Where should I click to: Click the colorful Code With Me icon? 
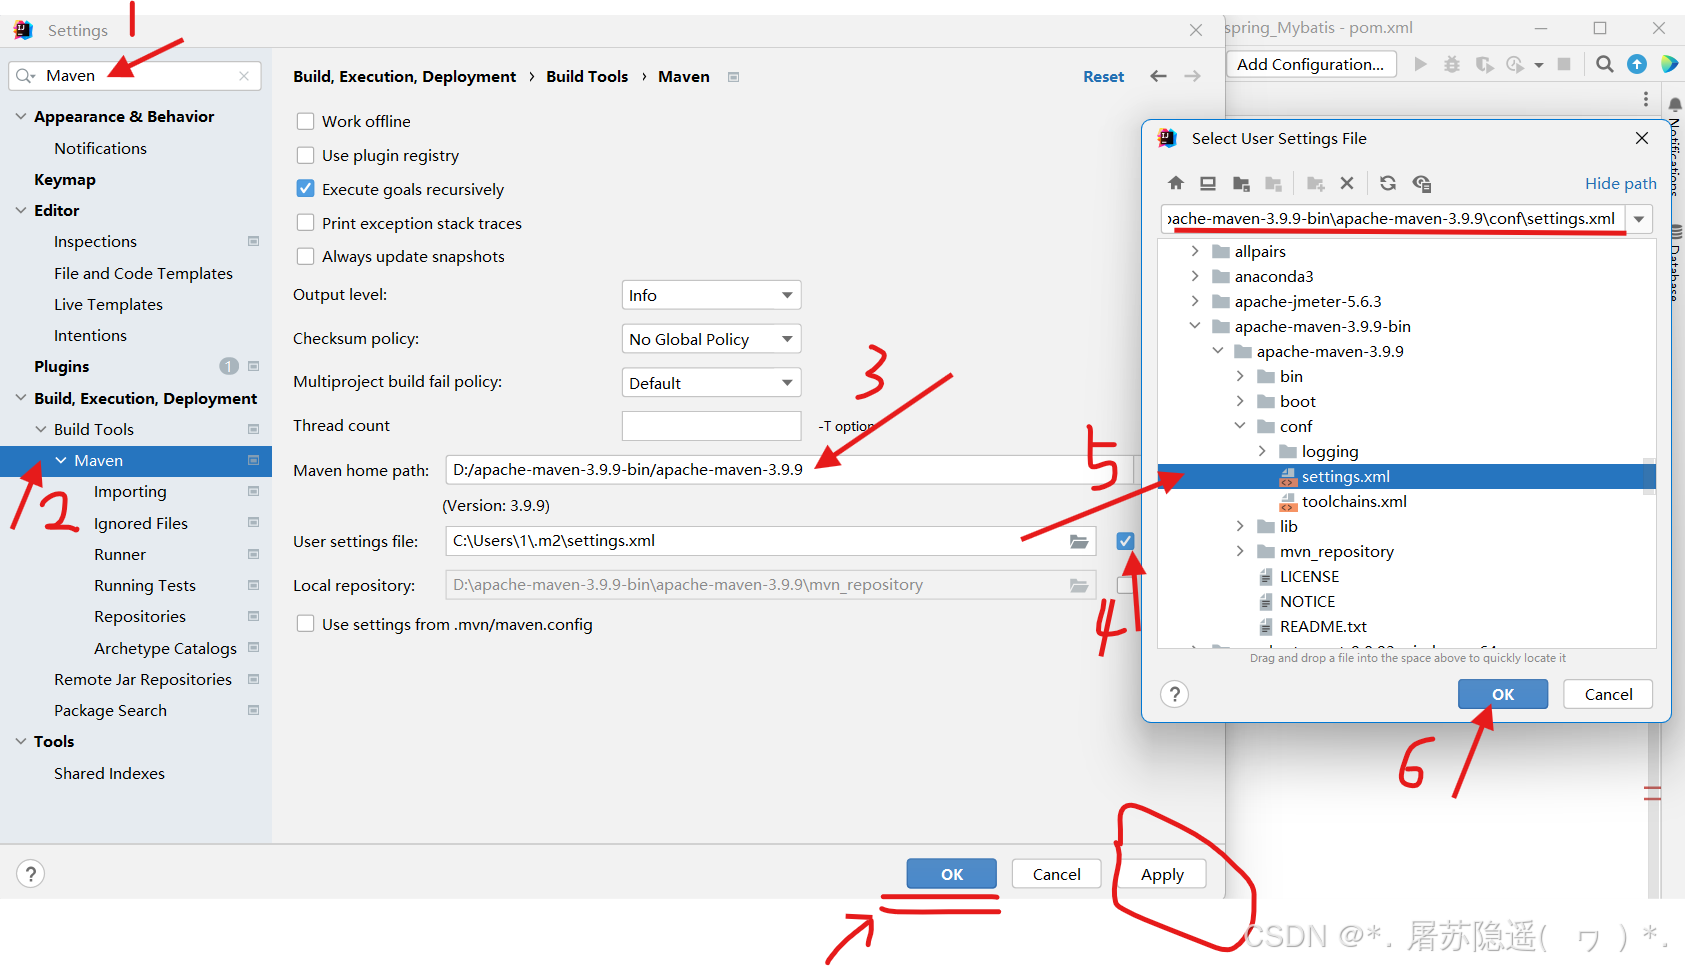(1669, 64)
